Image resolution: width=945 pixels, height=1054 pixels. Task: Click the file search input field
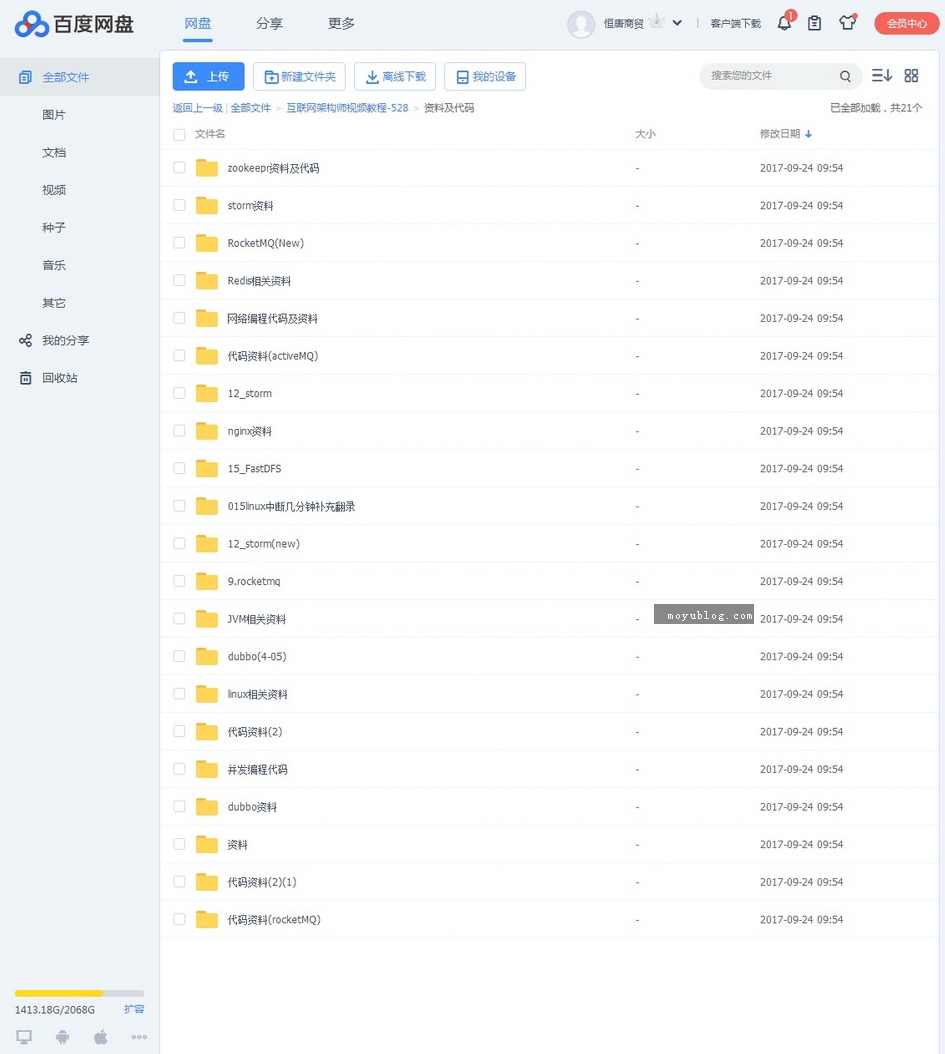(770, 75)
